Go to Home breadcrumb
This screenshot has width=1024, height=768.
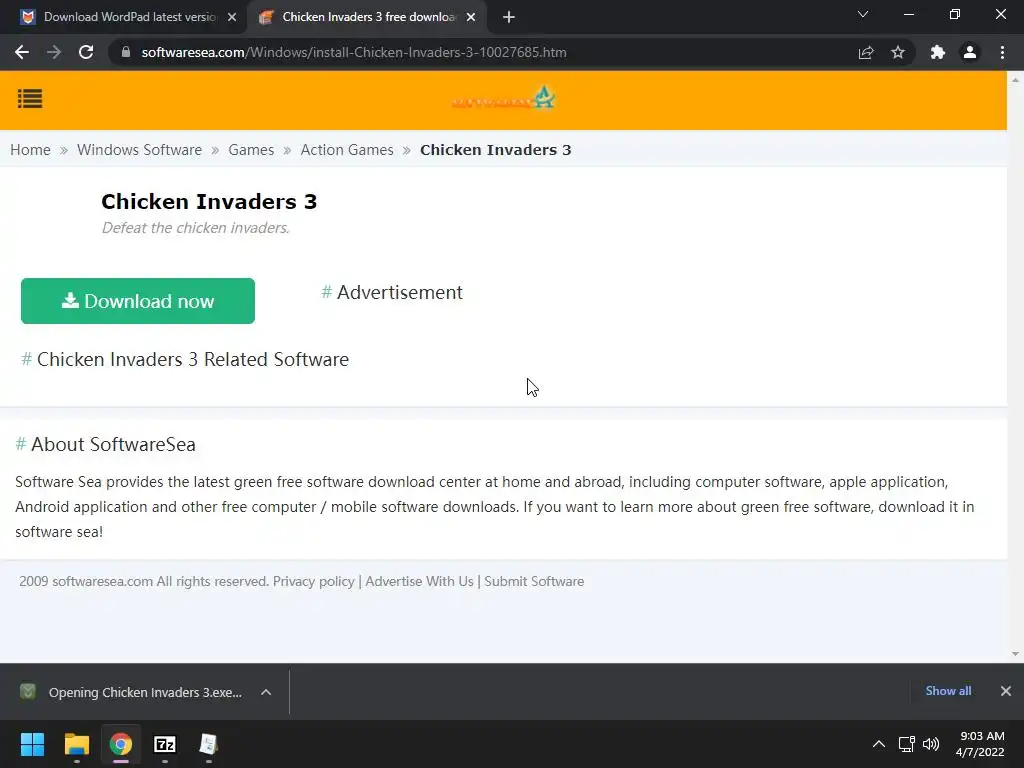30,150
